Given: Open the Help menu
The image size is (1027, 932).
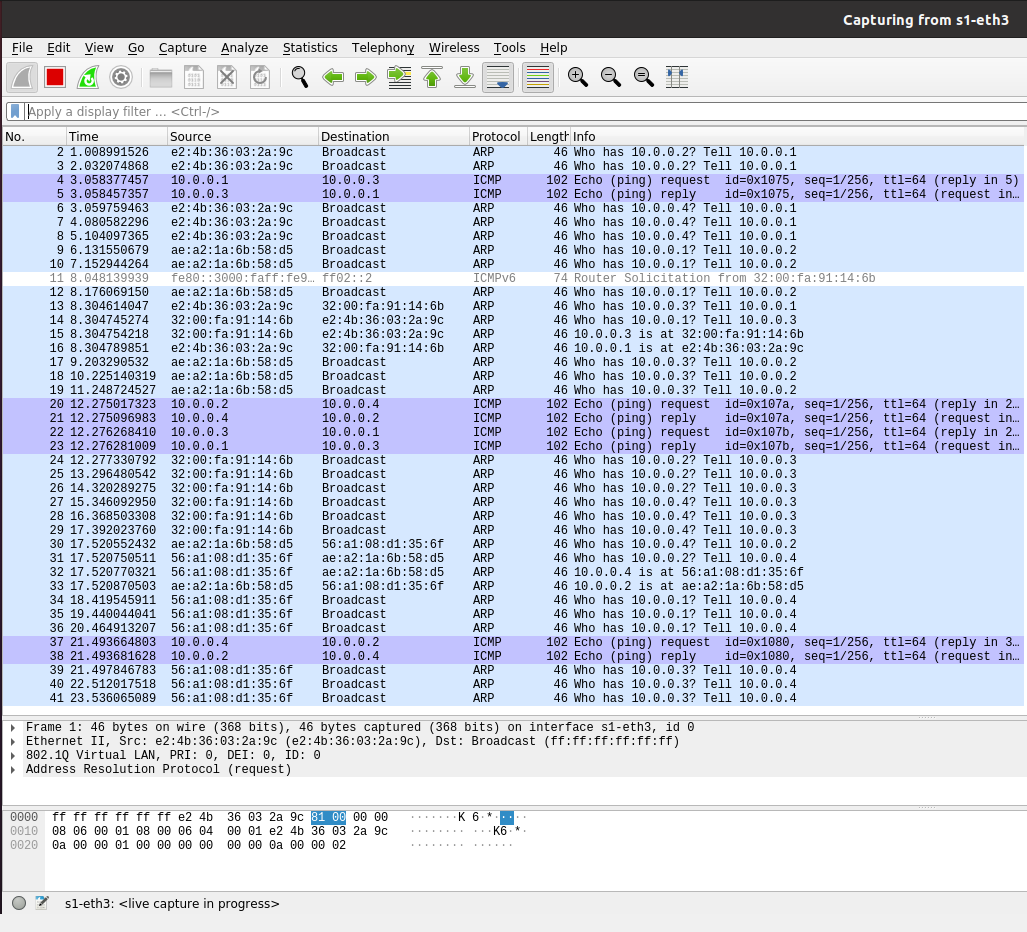Looking at the screenshot, I should 553,48.
